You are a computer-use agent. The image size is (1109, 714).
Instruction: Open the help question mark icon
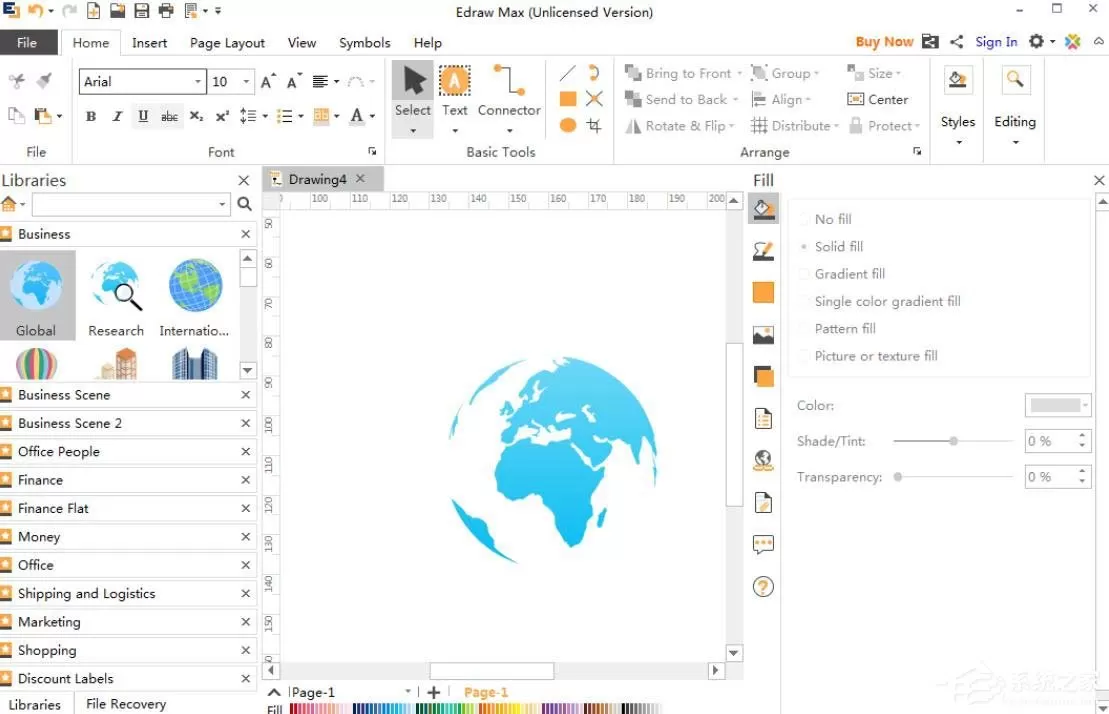click(x=763, y=586)
